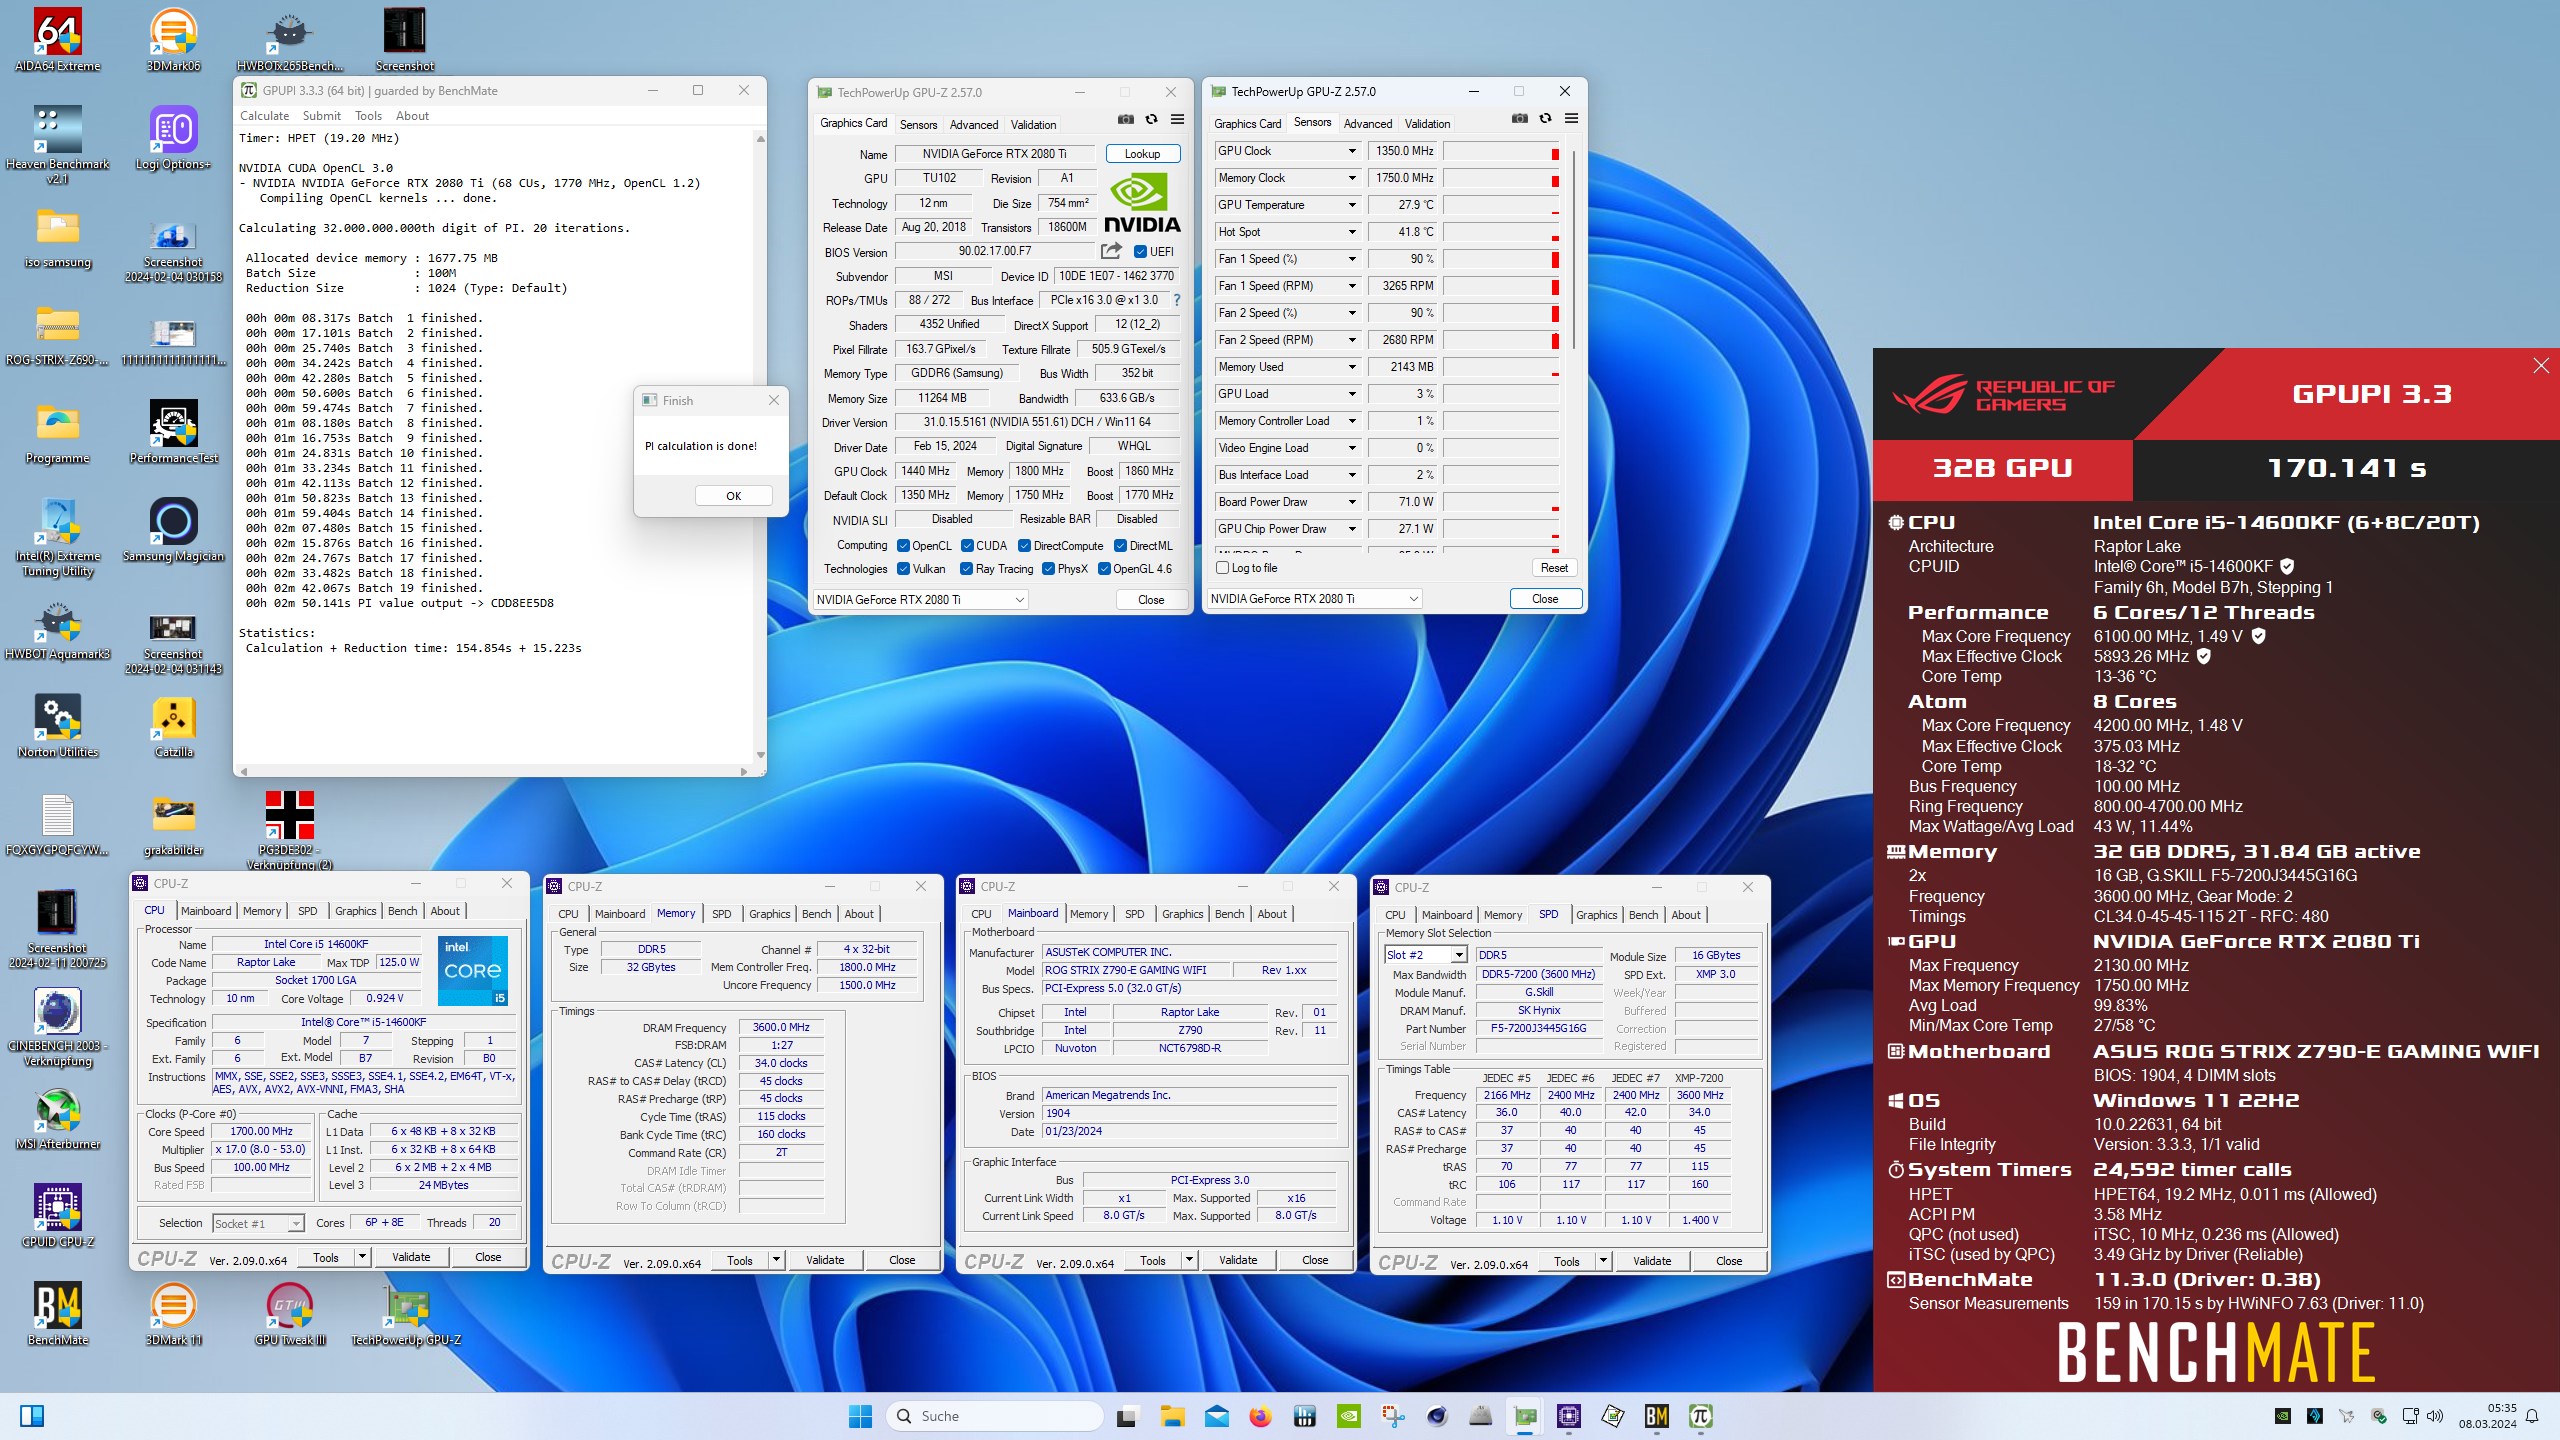Open BenchMate desktop icon
This screenshot has width=2560, height=1440.
point(57,1314)
